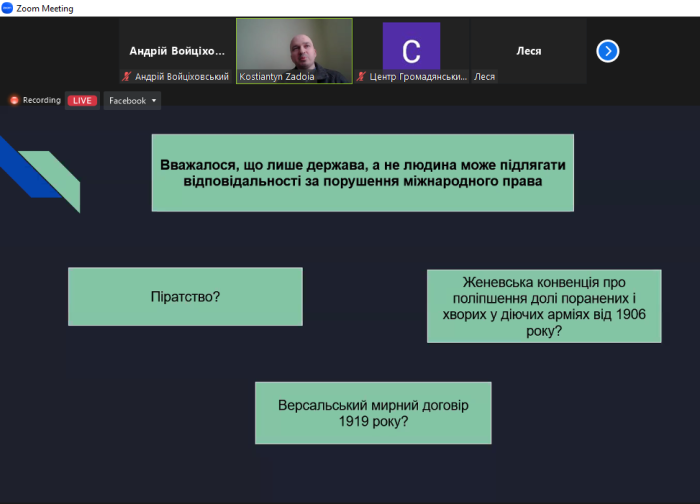The image size is (700, 504).
Task: Click muted mic icon on Андрій Войціховський
Action: (x=126, y=76)
